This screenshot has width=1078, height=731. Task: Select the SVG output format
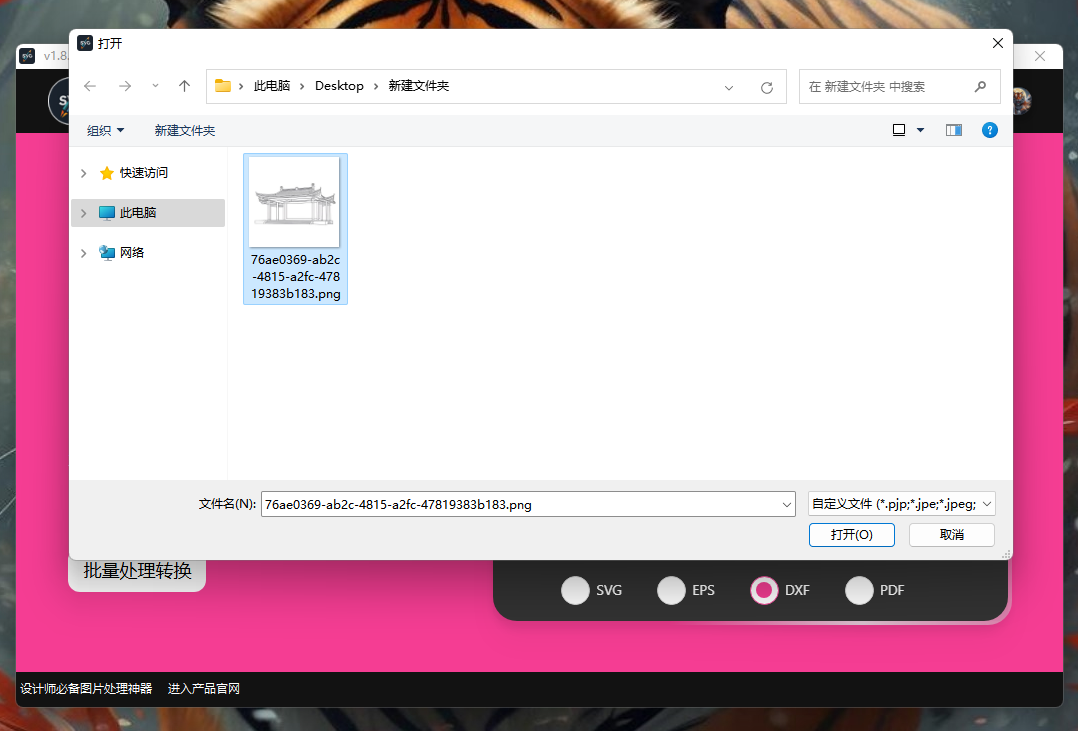click(x=576, y=590)
